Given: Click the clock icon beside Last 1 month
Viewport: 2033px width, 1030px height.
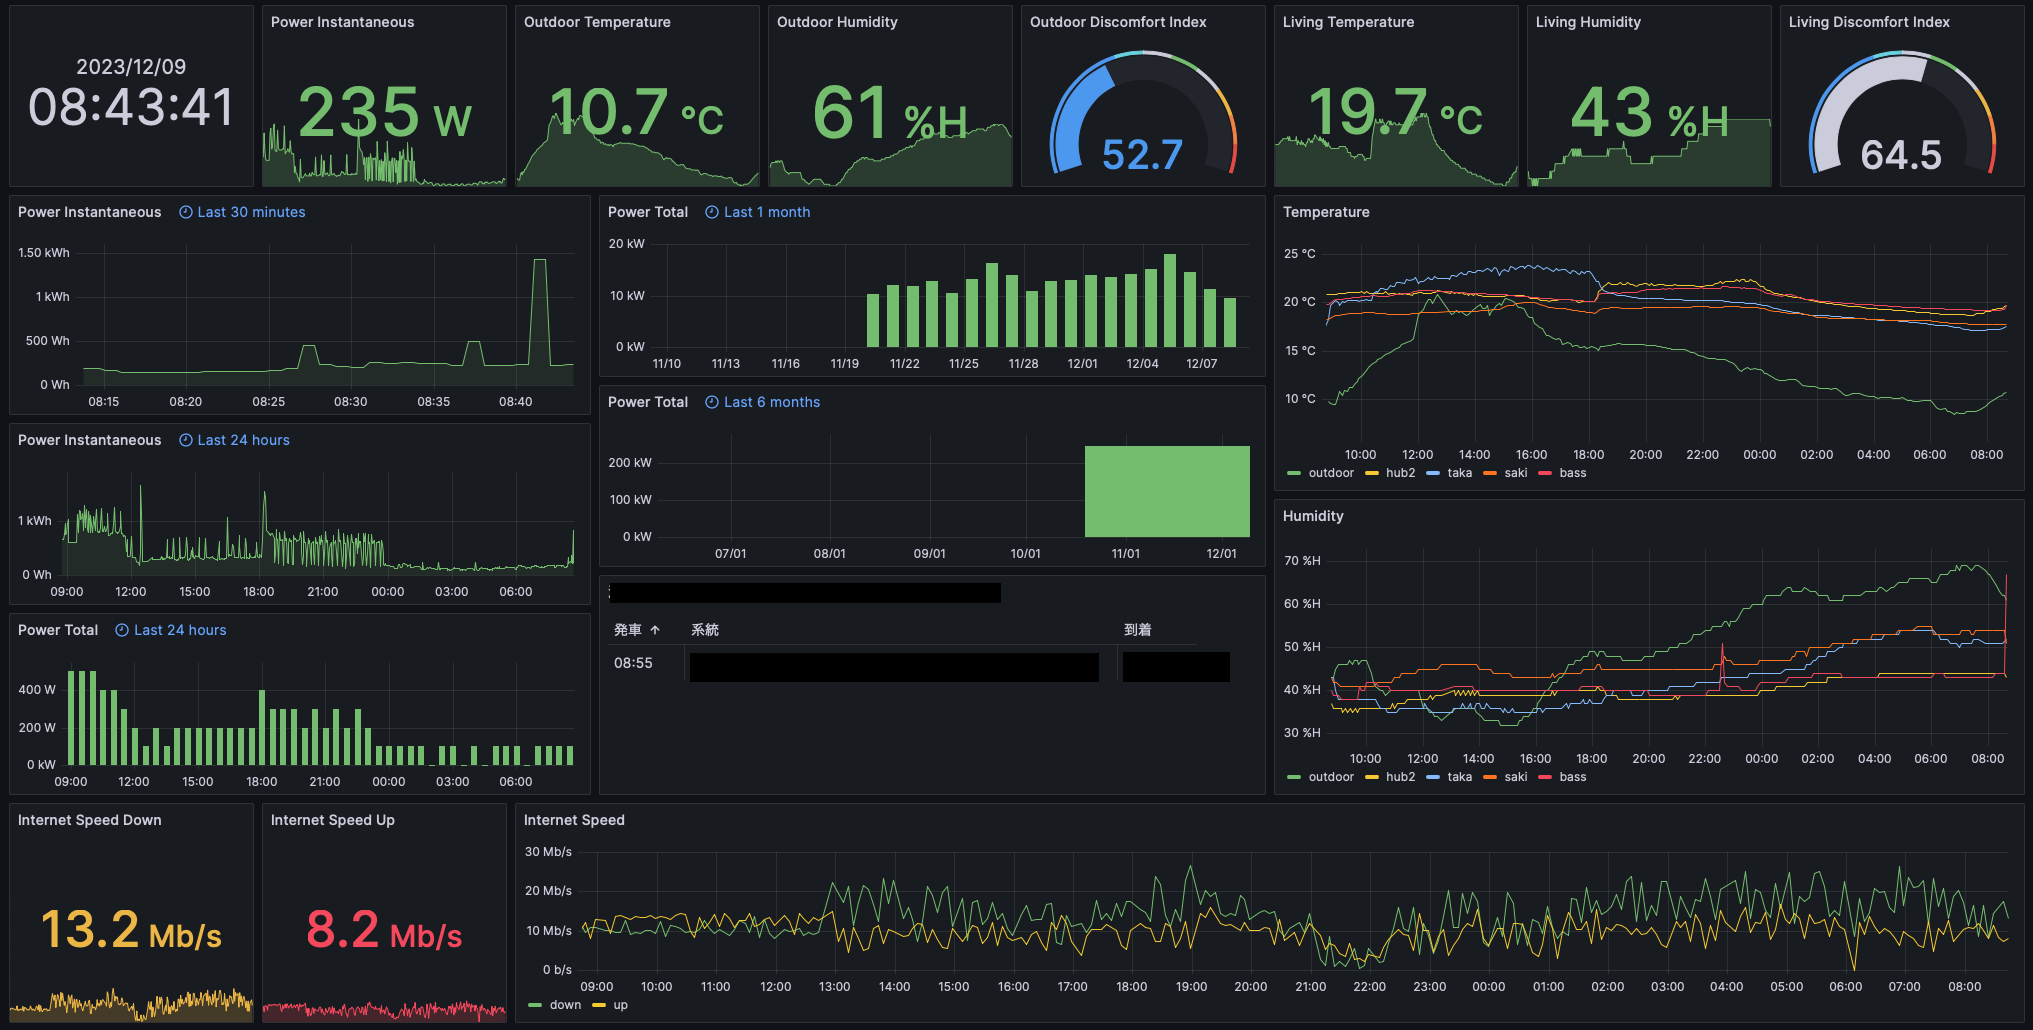Looking at the screenshot, I should point(712,212).
